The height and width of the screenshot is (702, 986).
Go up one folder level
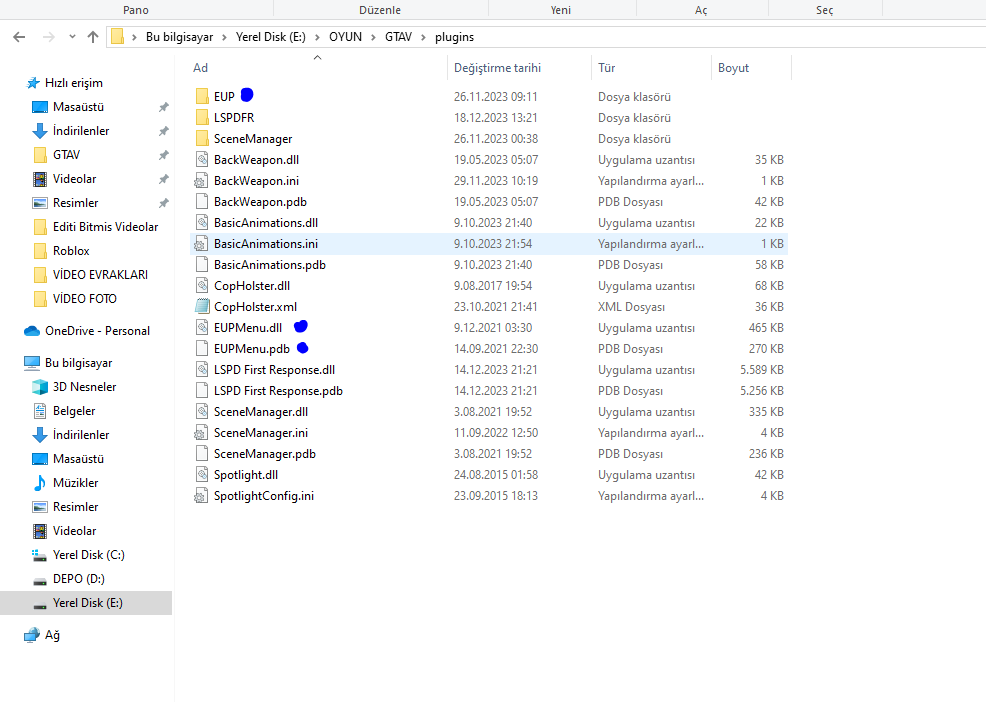coord(93,37)
